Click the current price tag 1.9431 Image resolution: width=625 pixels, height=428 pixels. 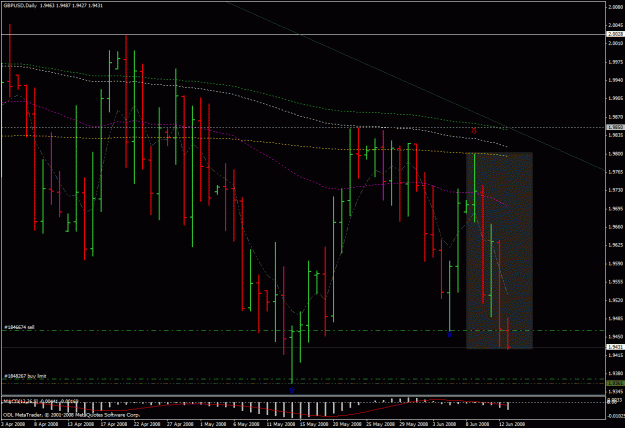pos(615,347)
